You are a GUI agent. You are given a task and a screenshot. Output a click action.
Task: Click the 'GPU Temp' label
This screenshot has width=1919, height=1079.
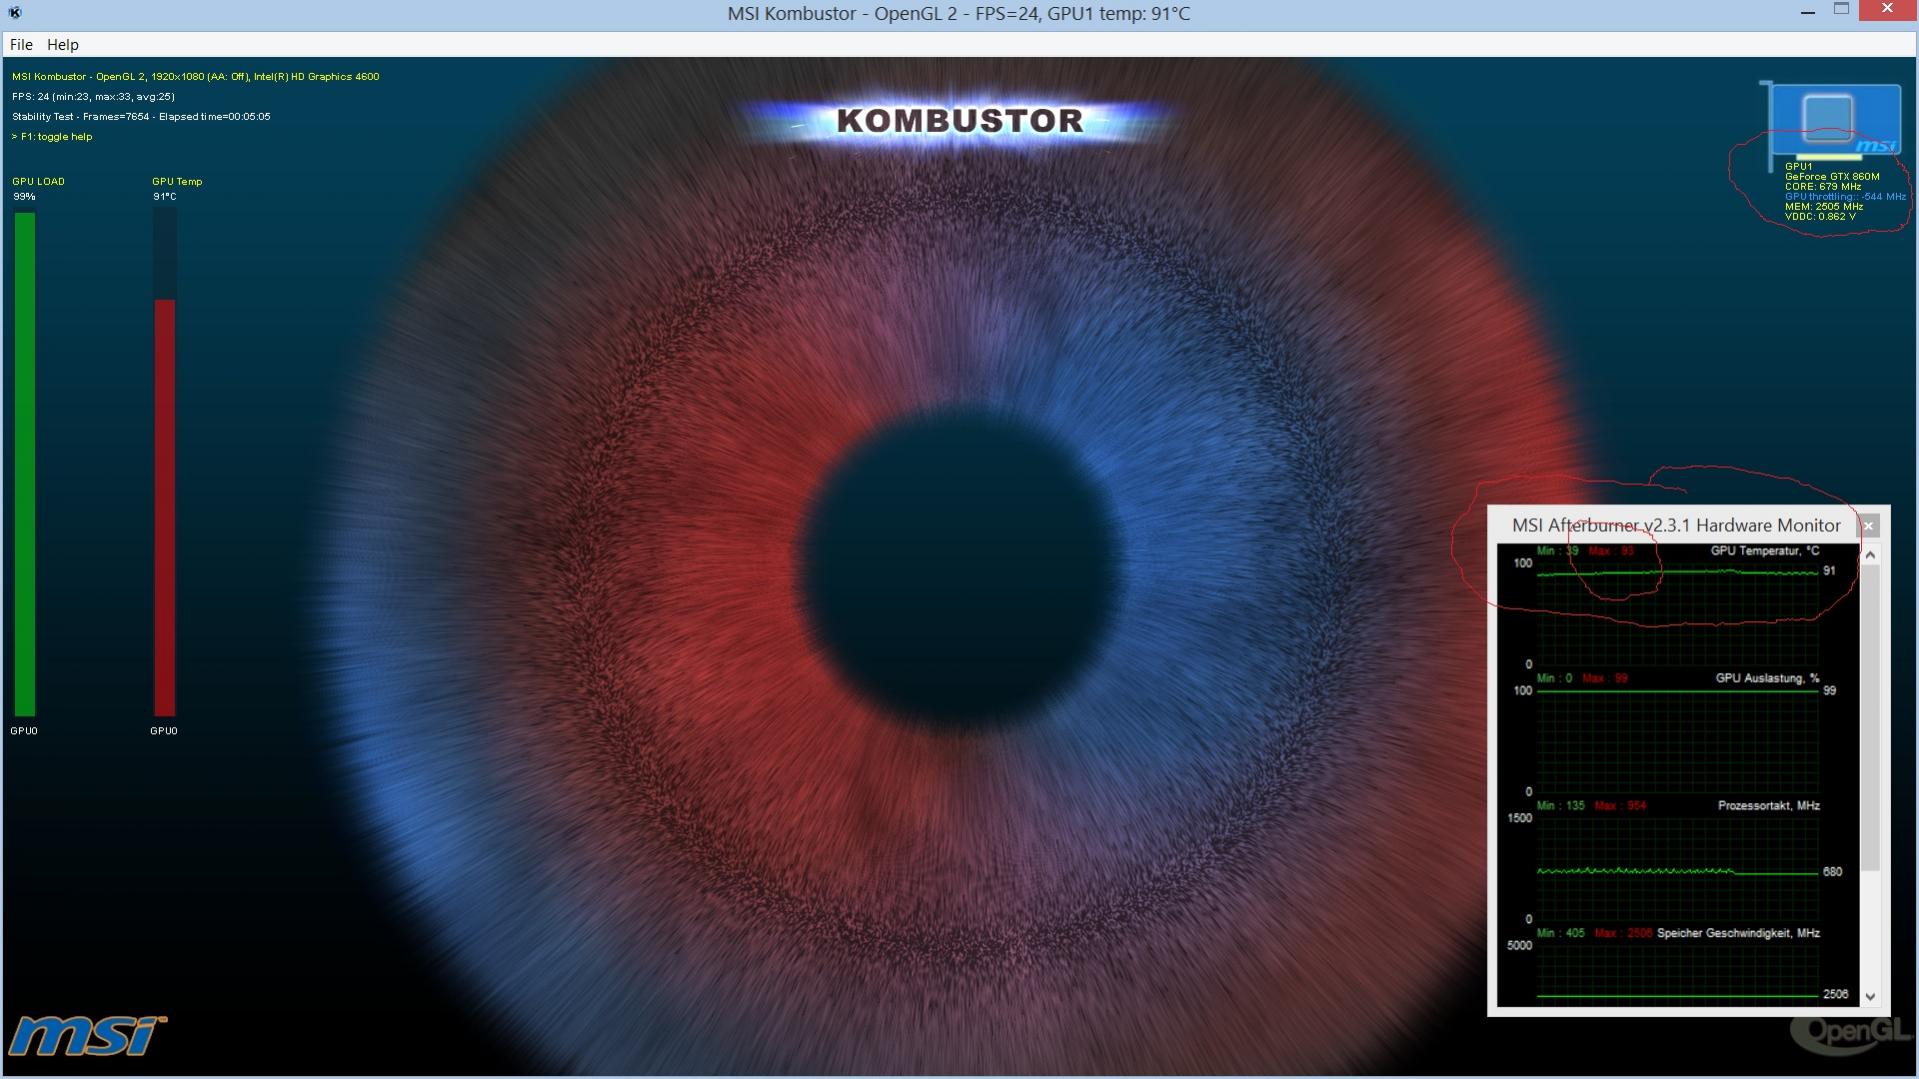[177, 182]
